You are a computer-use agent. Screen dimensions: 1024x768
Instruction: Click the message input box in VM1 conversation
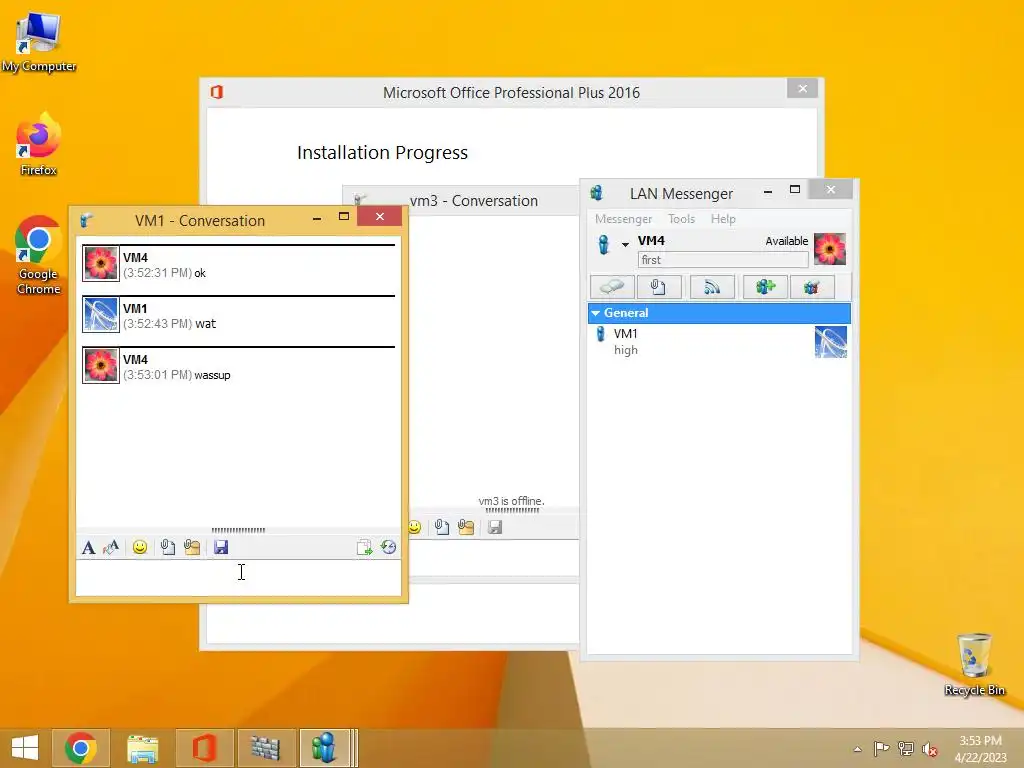[238, 577]
